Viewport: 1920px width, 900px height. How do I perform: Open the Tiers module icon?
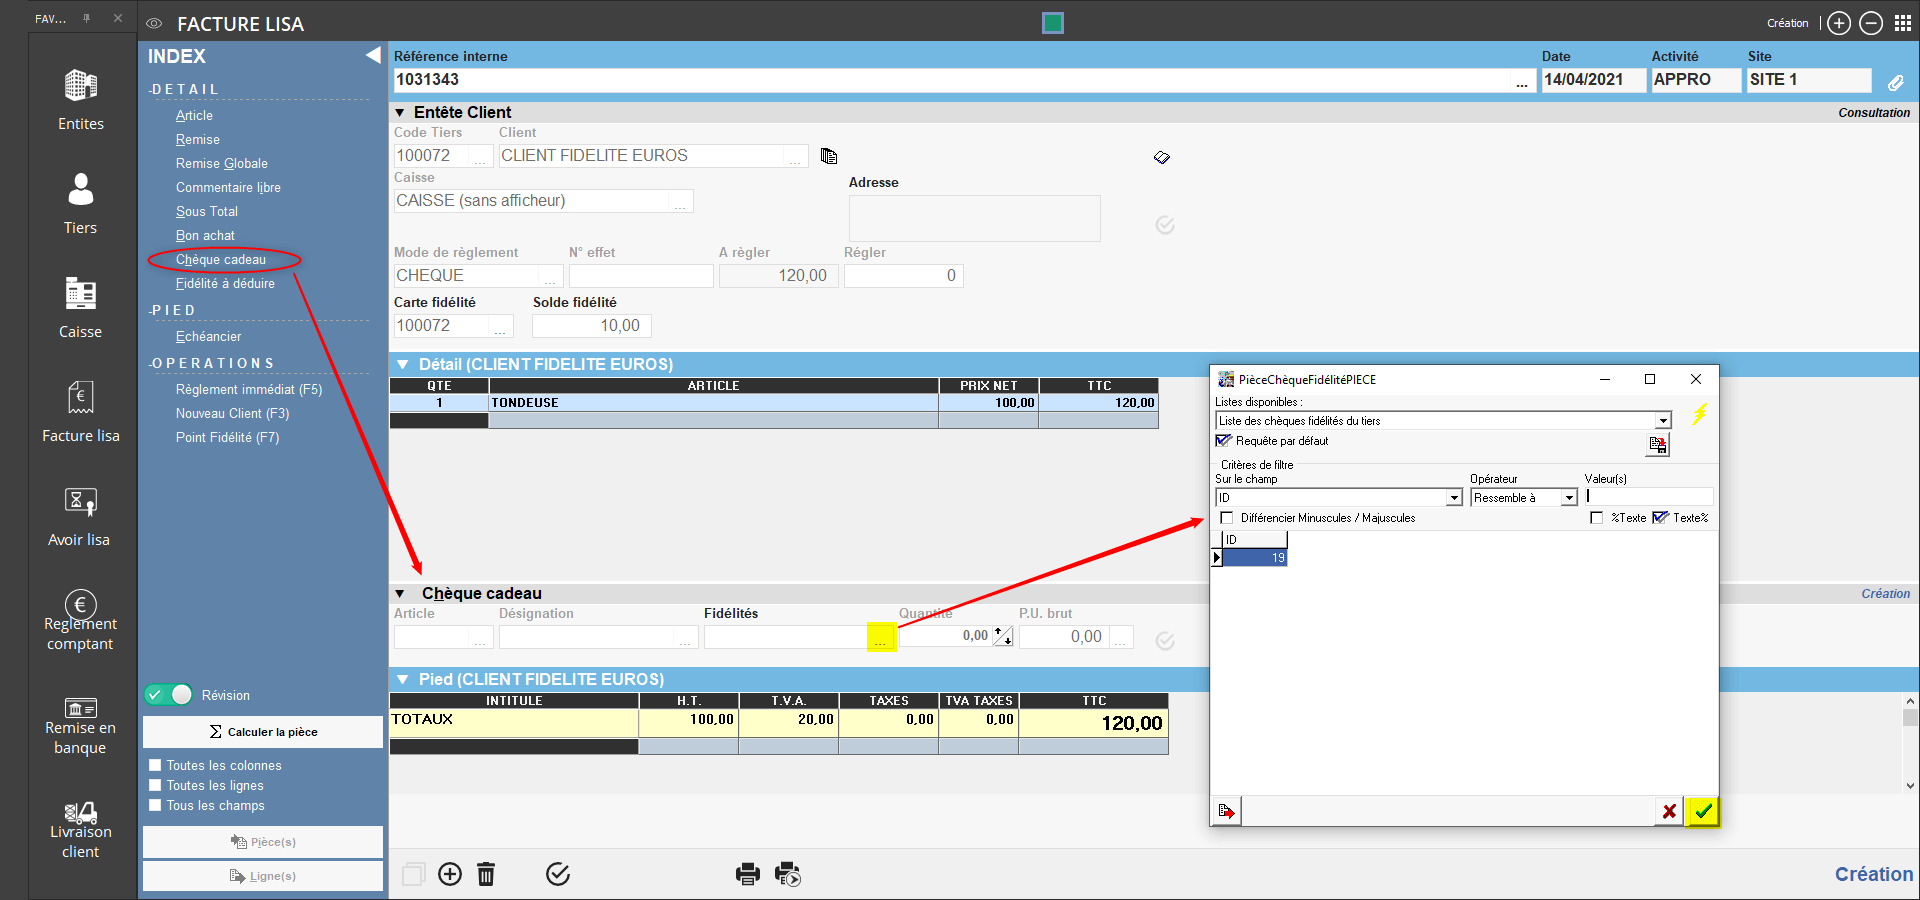click(80, 204)
